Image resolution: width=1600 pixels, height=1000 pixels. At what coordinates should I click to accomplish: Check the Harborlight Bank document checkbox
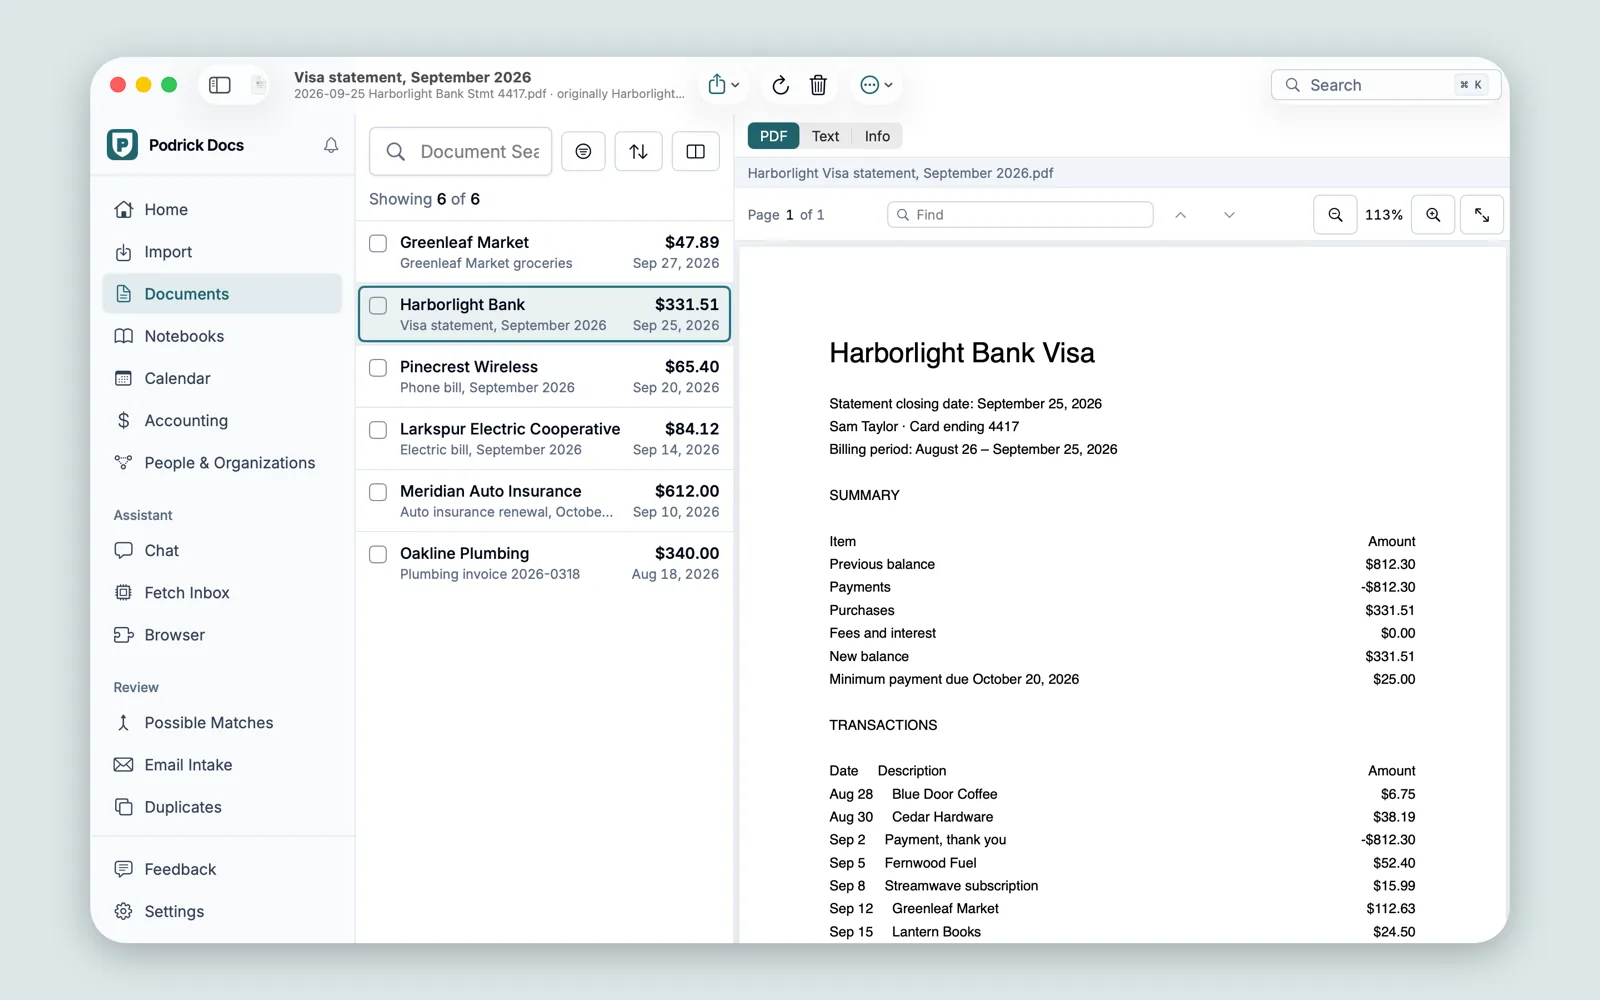point(378,305)
